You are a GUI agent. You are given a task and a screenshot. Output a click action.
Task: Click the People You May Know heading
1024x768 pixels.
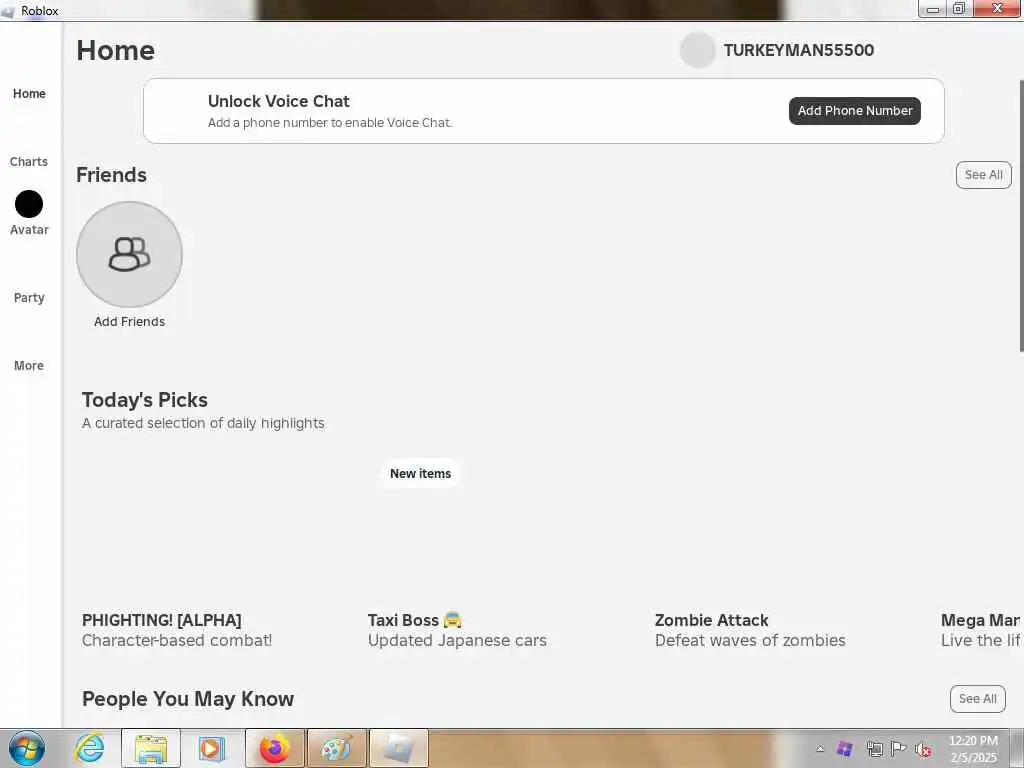click(x=188, y=699)
